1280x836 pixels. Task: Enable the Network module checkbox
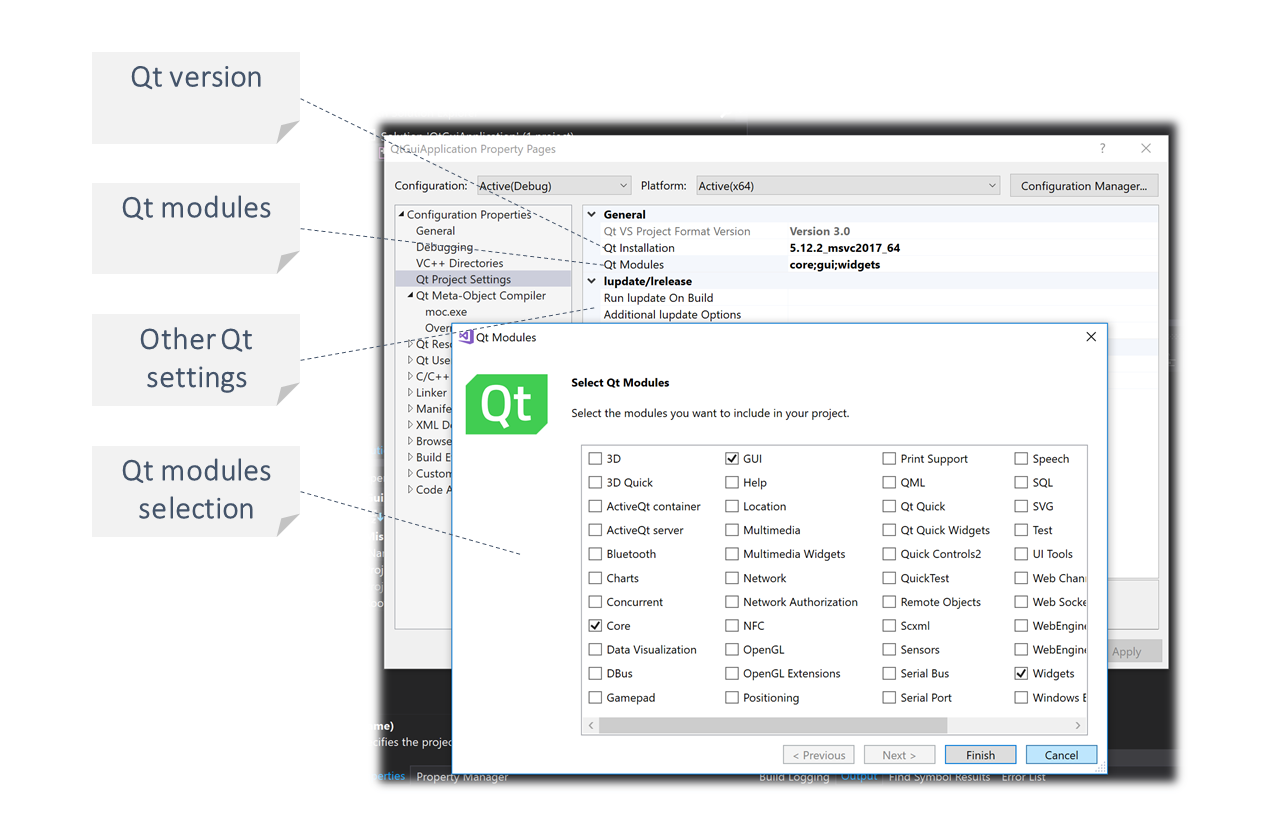(732, 578)
